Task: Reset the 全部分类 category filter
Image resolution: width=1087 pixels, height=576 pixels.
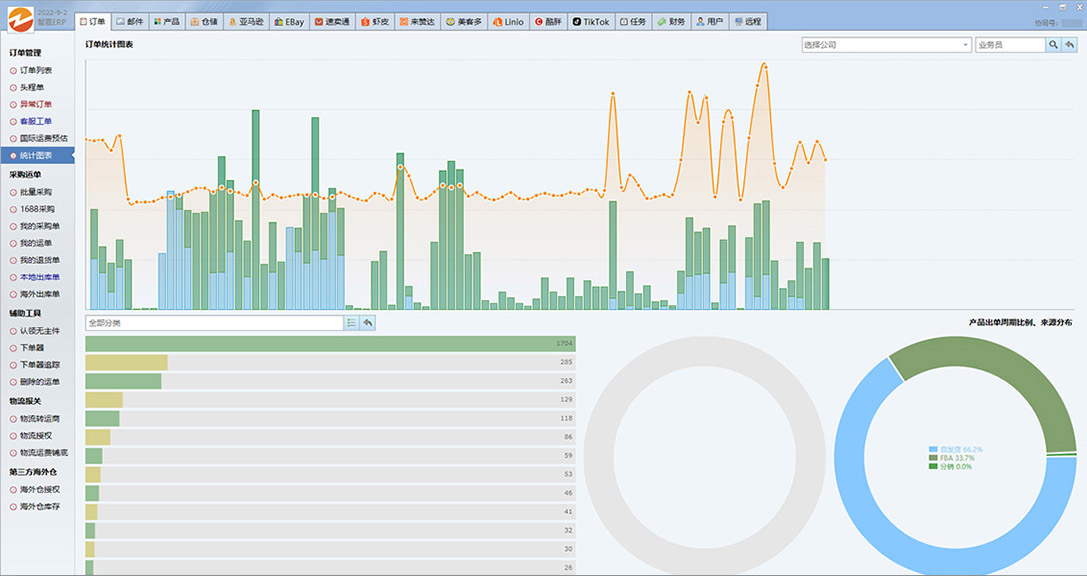Action: (368, 323)
